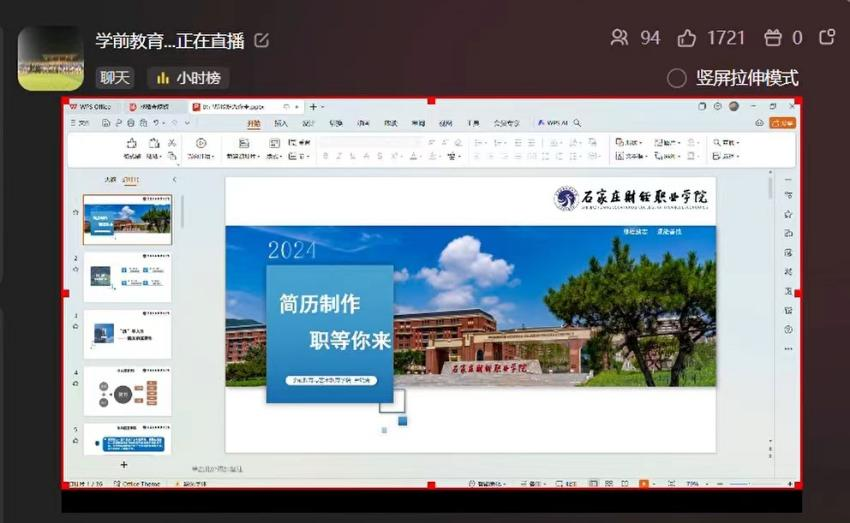Click the search magnifier beside WPS AI
This screenshot has width=850, height=523.
tap(577, 123)
